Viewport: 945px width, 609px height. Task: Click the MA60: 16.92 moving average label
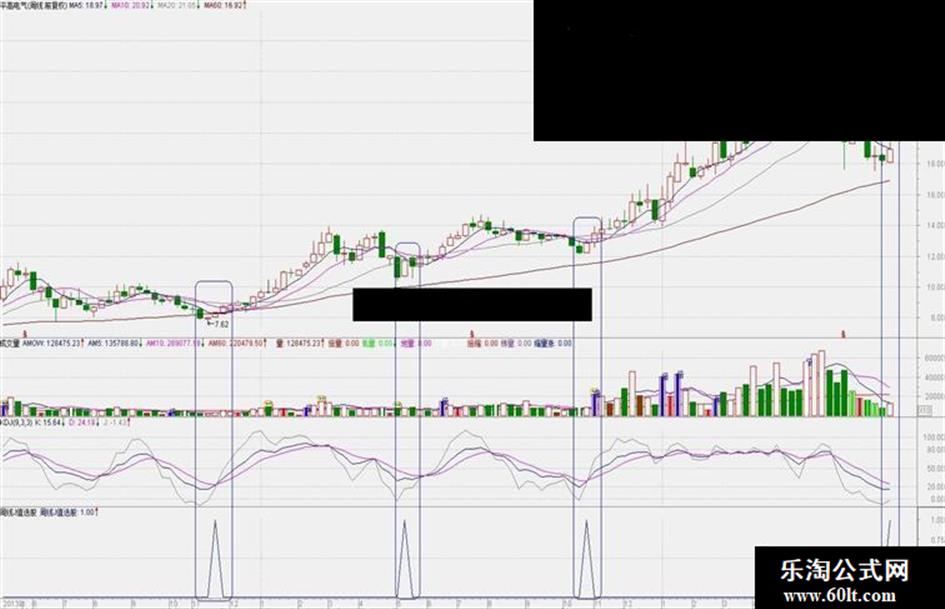coord(223,5)
